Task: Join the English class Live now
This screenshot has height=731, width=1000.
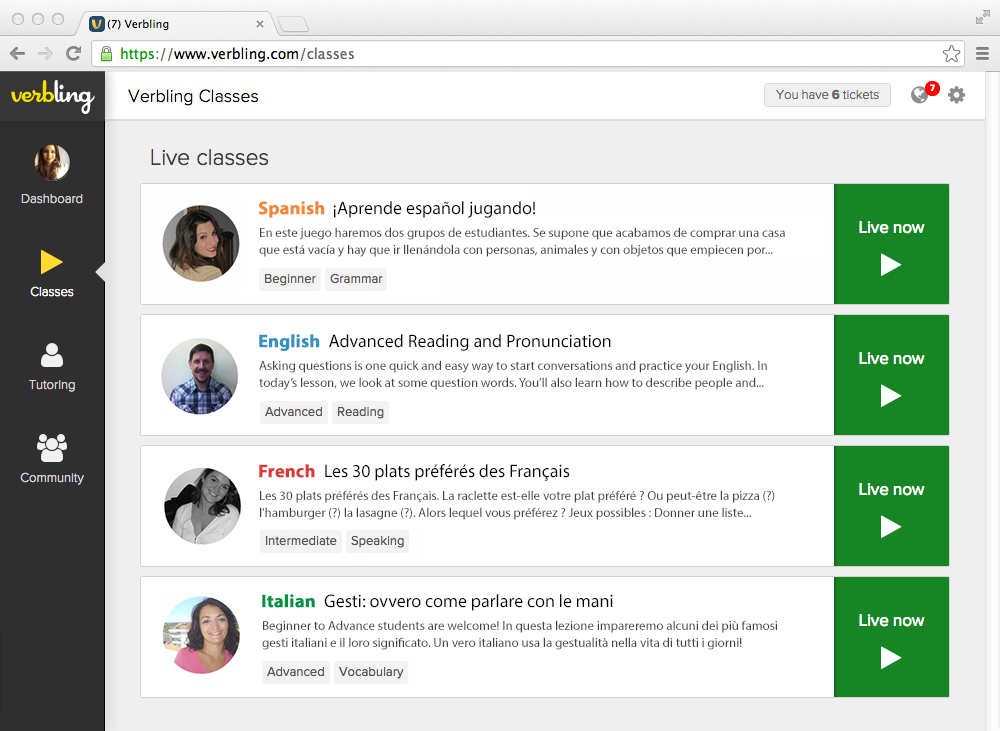Action: click(x=891, y=375)
